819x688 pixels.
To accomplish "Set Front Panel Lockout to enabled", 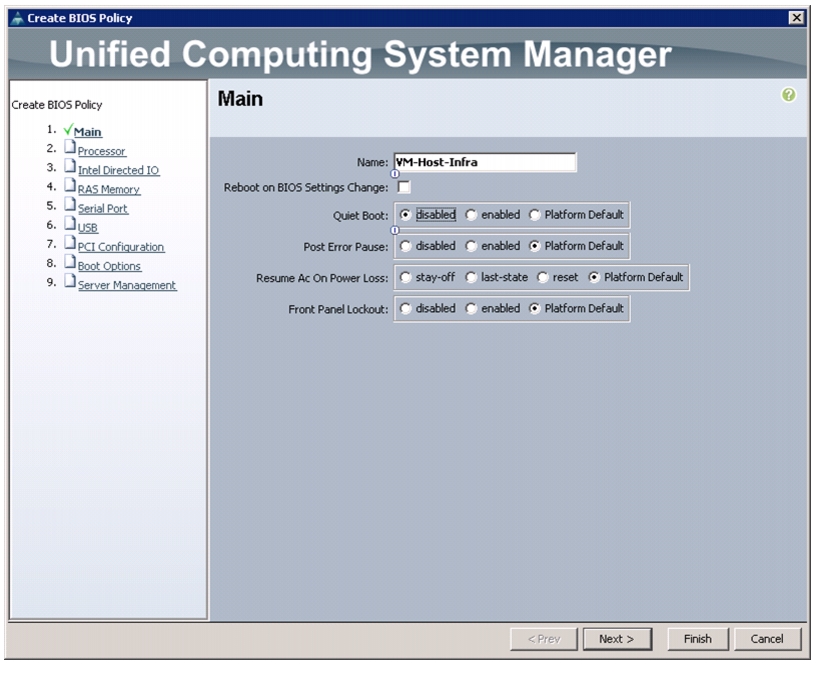I will click(x=471, y=309).
